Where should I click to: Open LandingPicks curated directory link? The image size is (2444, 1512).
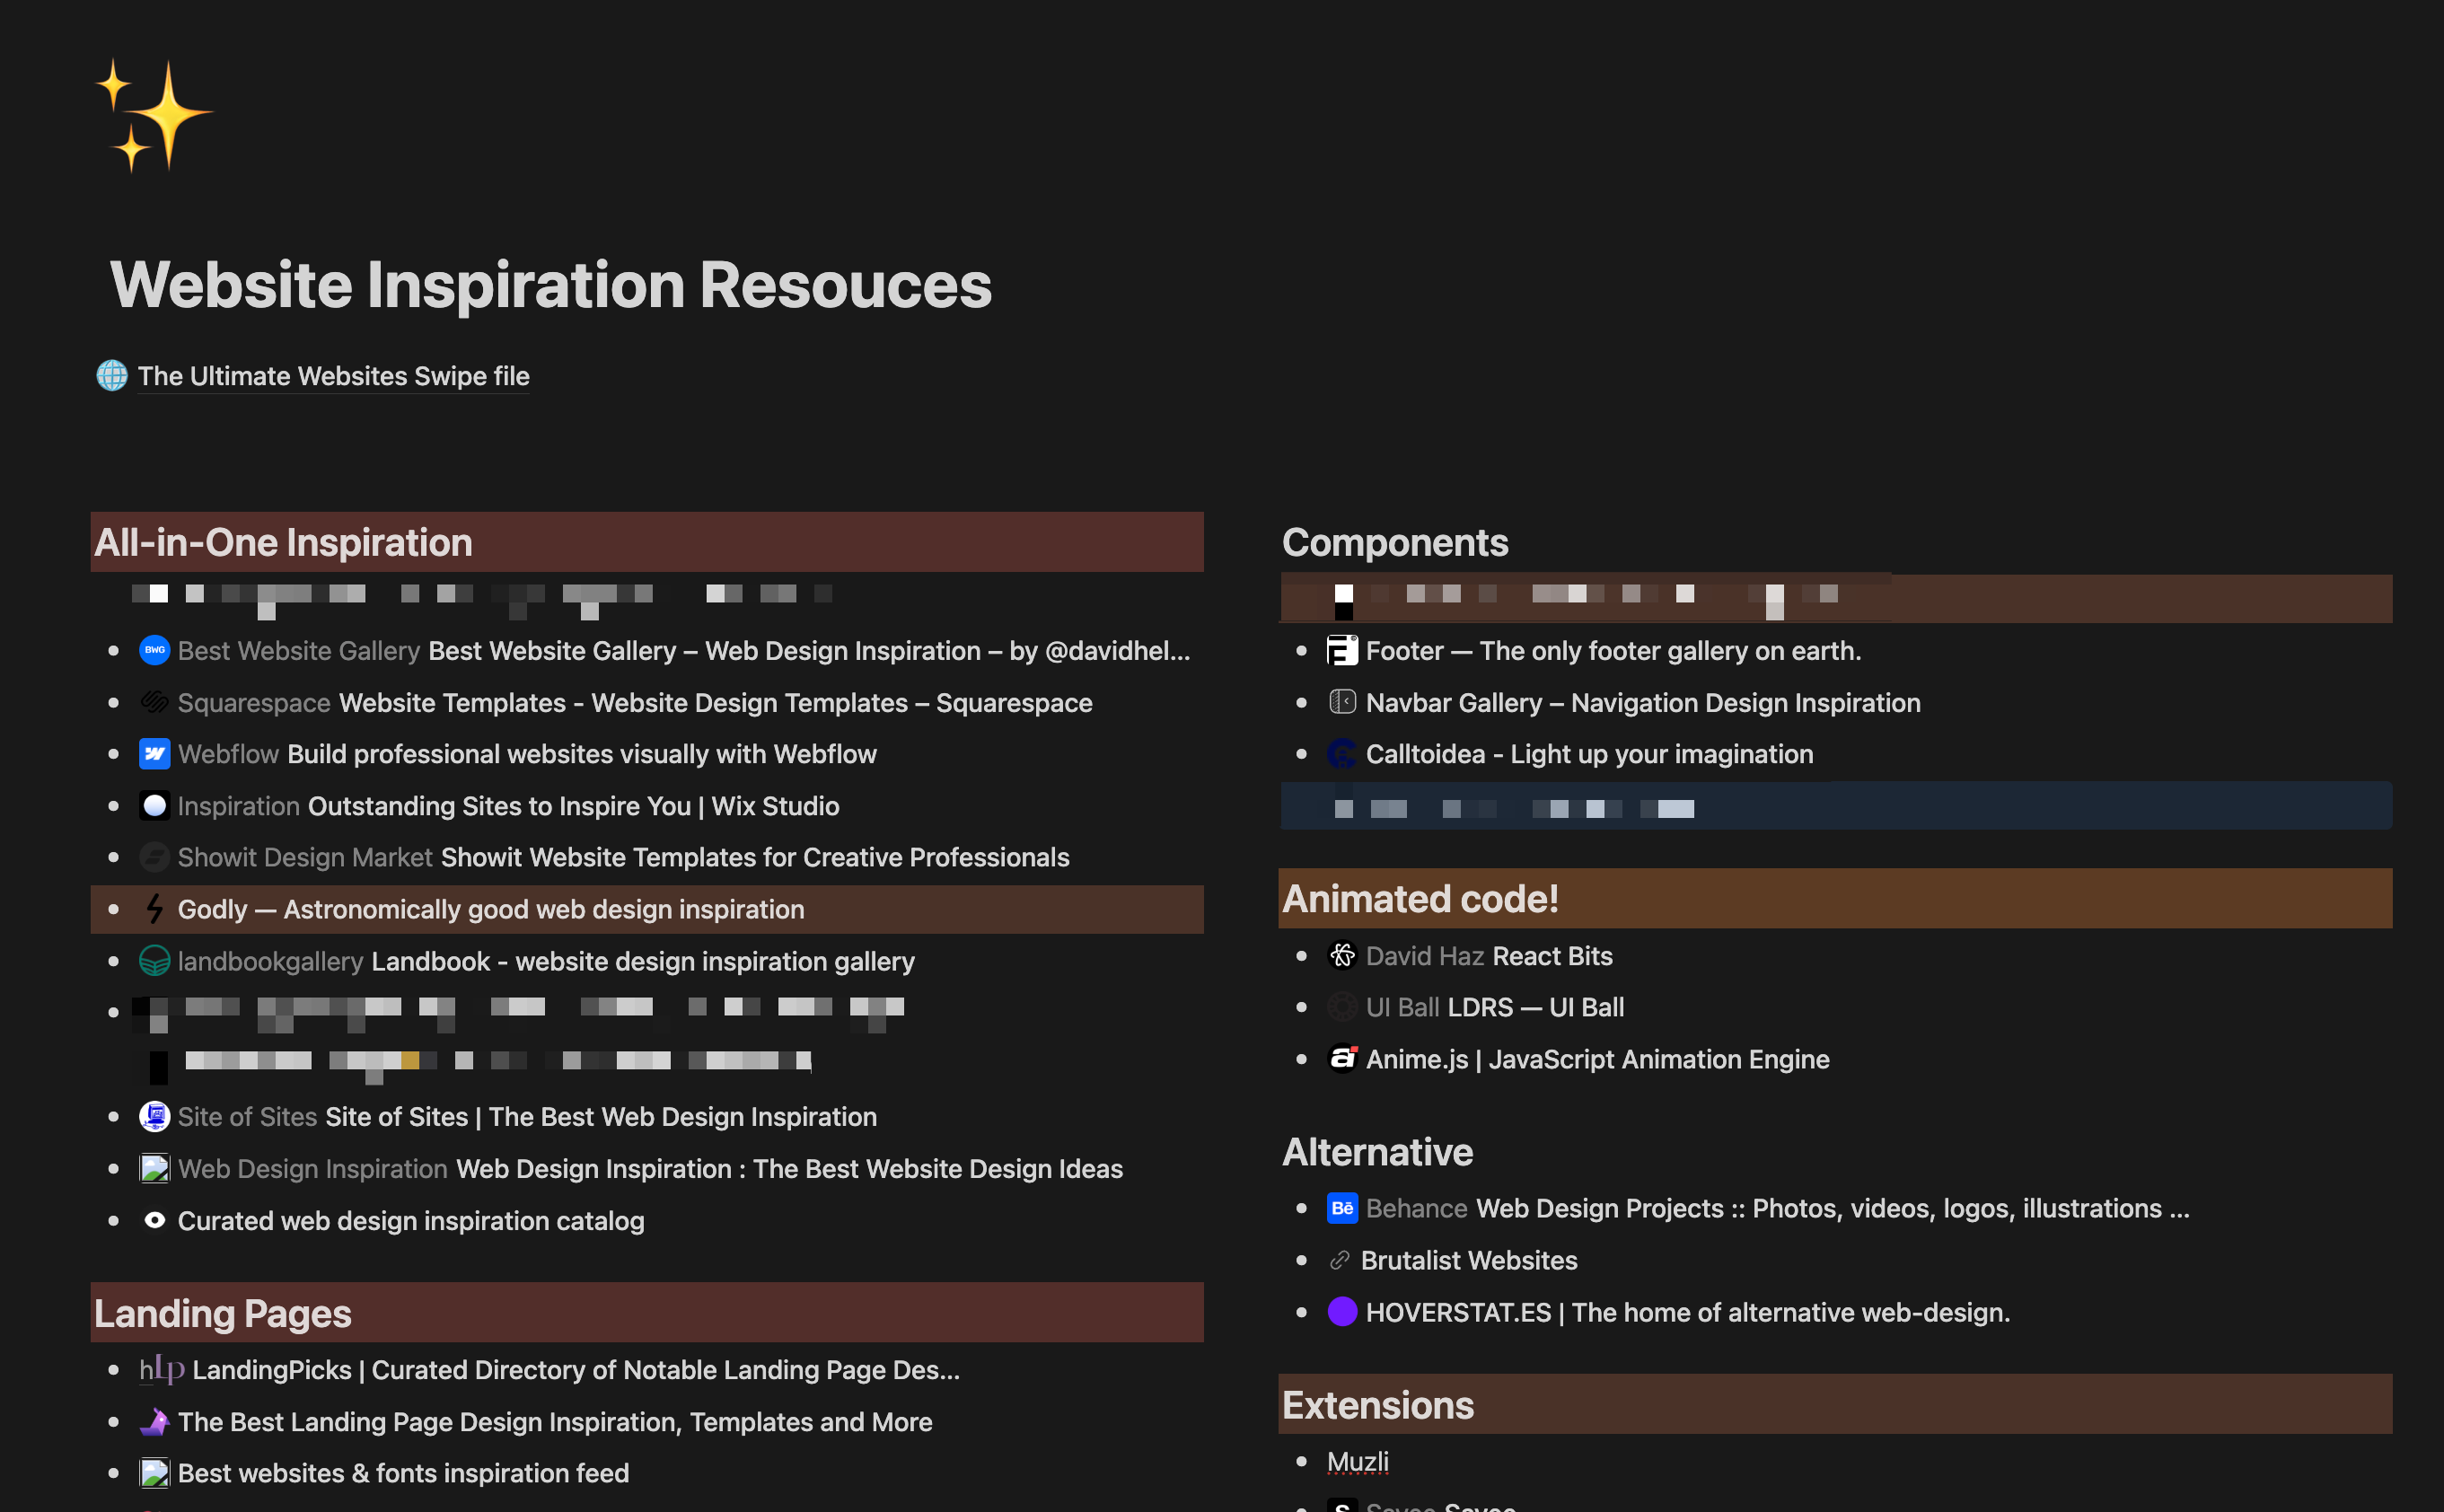coord(575,1370)
